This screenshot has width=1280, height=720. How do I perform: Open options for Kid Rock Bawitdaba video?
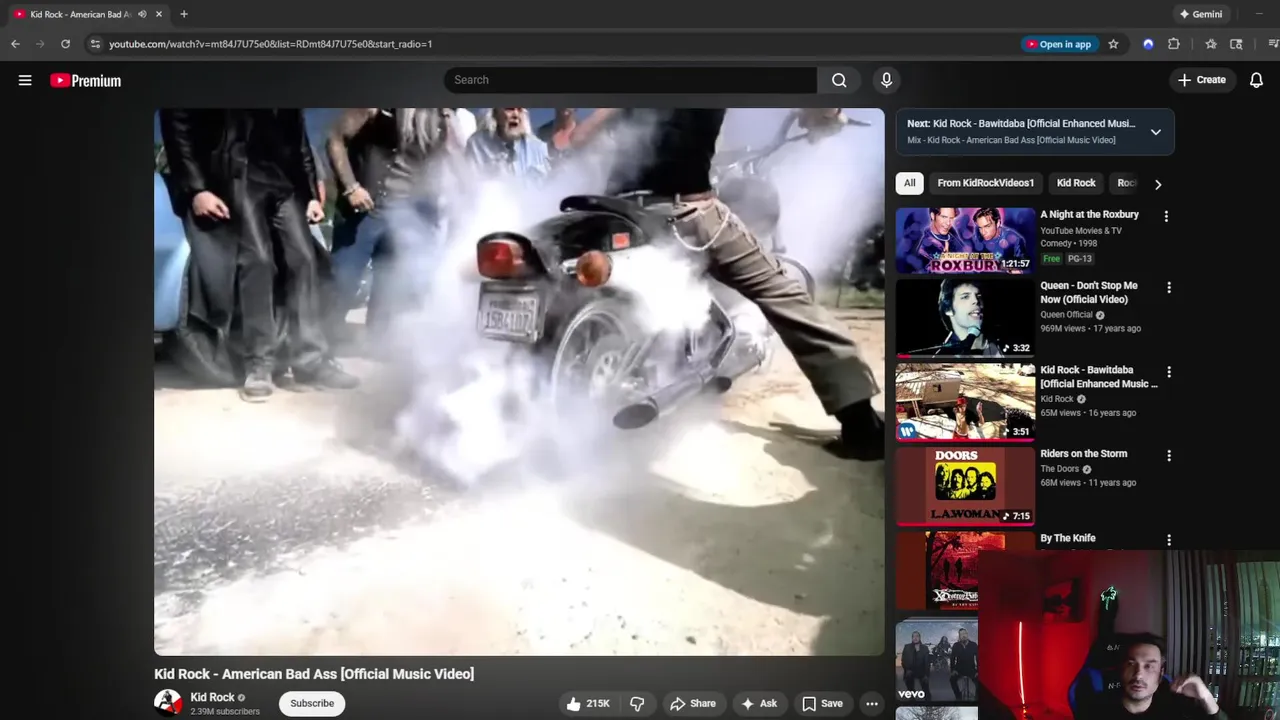point(1168,372)
